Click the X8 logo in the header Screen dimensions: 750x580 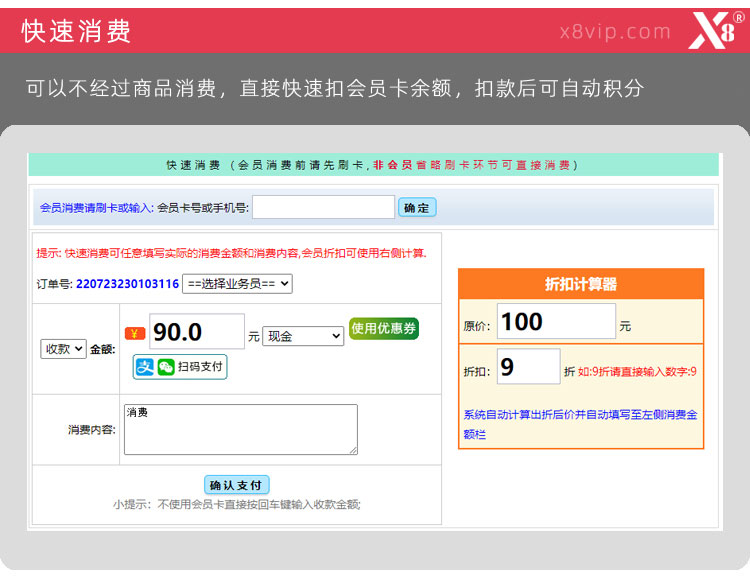click(716, 30)
